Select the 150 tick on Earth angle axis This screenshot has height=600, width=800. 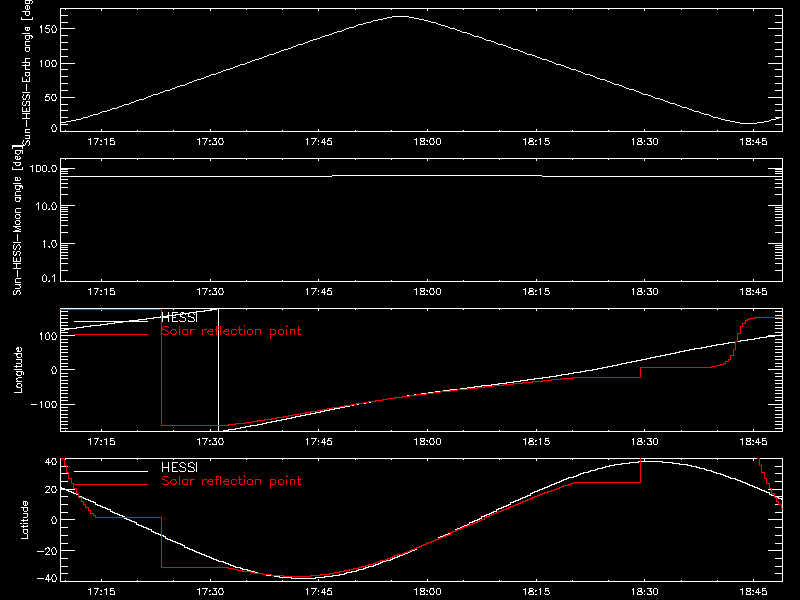click(x=47, y=29)
